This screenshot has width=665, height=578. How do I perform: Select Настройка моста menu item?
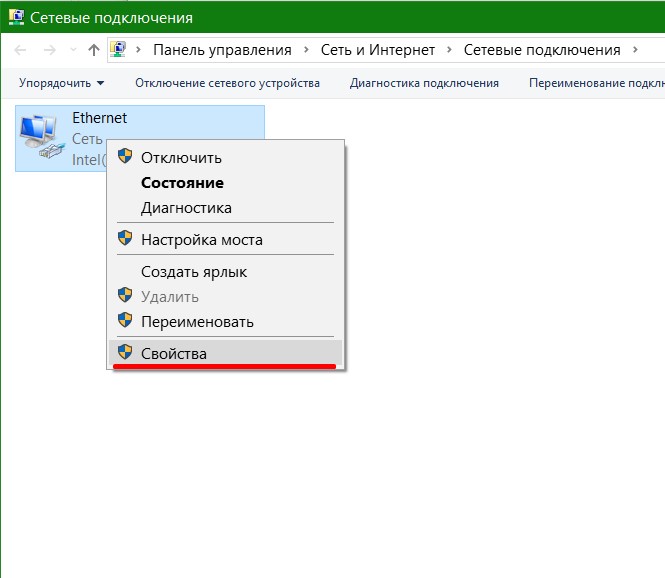(225, 240)
